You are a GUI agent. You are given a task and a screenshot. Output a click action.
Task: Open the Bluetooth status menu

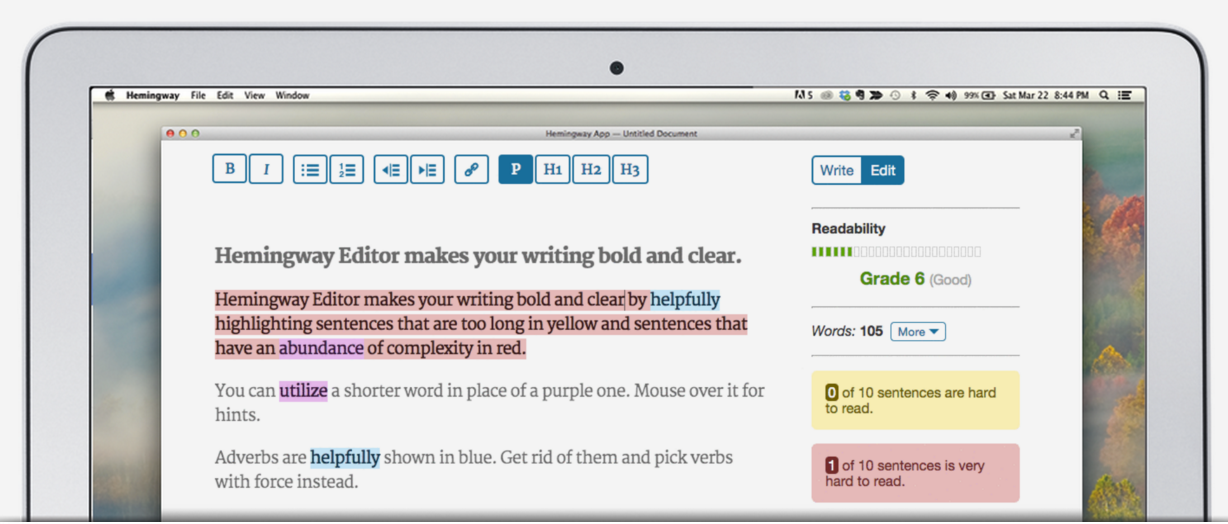click(913, 95)
